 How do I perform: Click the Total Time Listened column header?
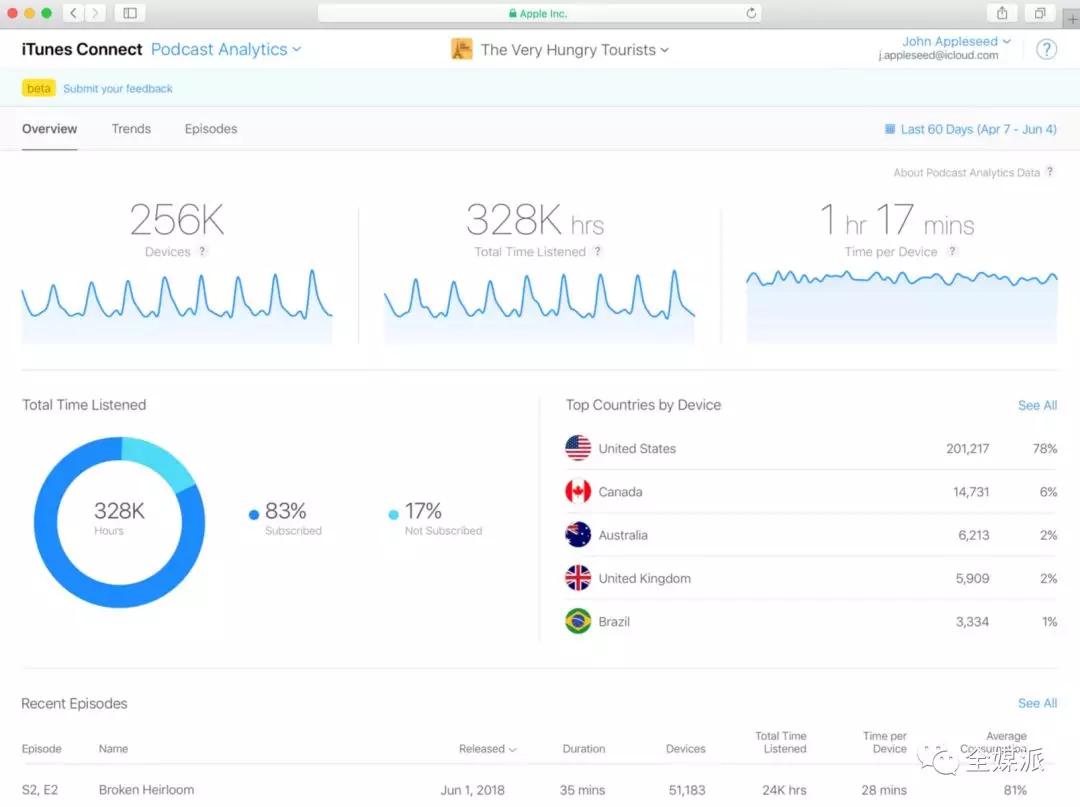tap(781, 742)
